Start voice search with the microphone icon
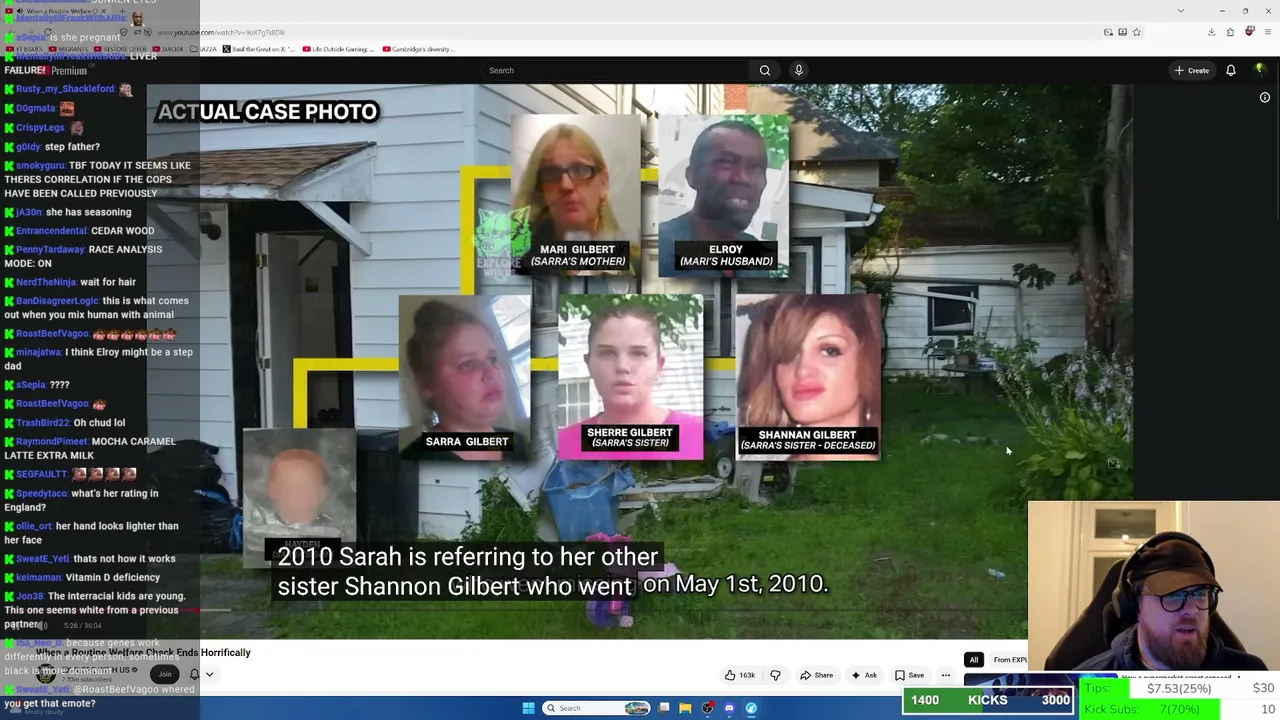Screen dimensions: 1280x720 [x=799, y=70]
